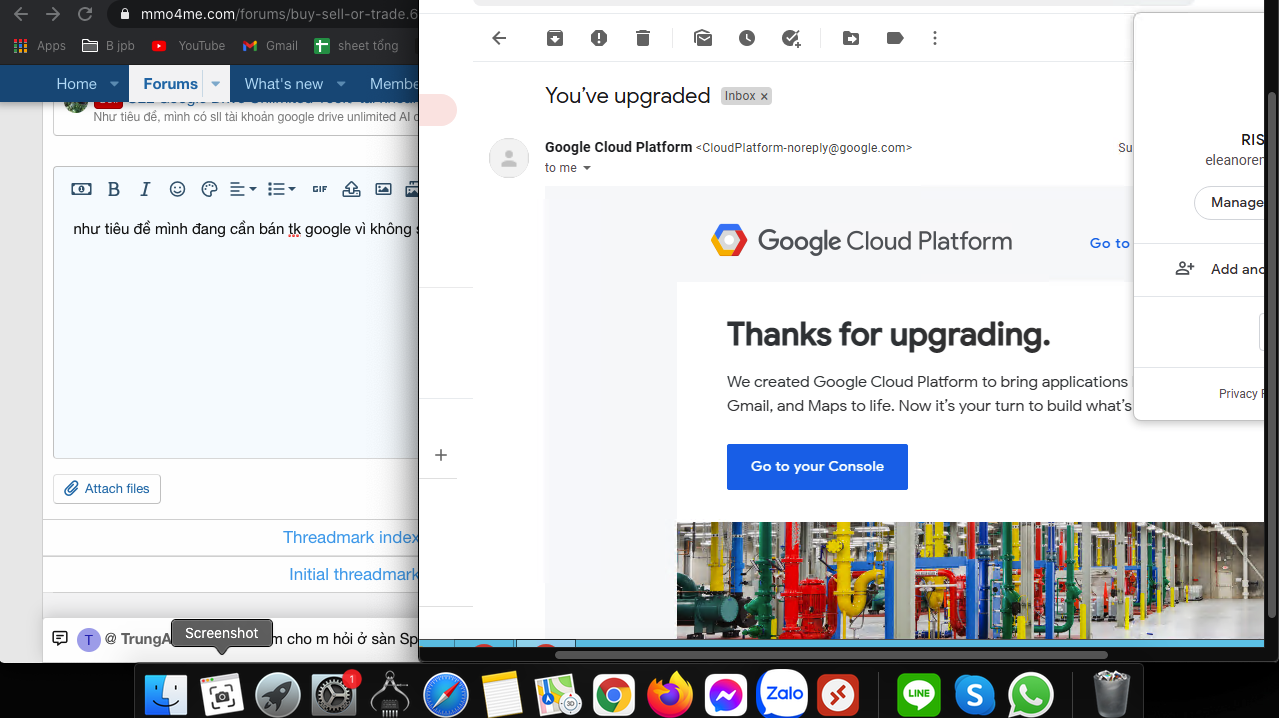Reload the mmo4me page
This screenshot has height=718, width=1279.
[x=85, y=14]
